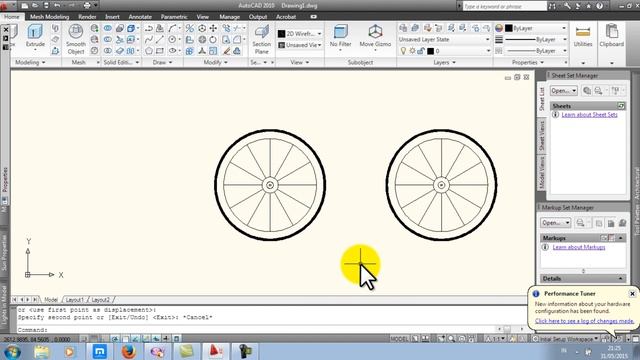Viewport: 640px width, 360px height.
Task: Click Learn about Markups link
Action: point(579,247)
